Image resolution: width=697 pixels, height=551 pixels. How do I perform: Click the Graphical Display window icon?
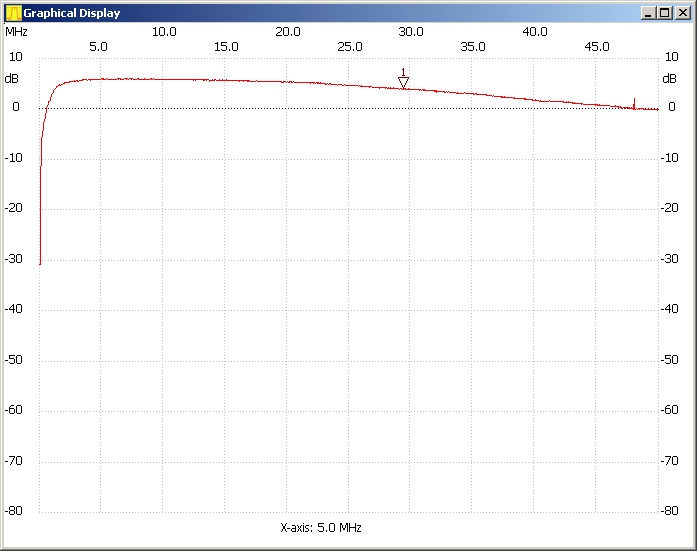[x=13, y=13]
